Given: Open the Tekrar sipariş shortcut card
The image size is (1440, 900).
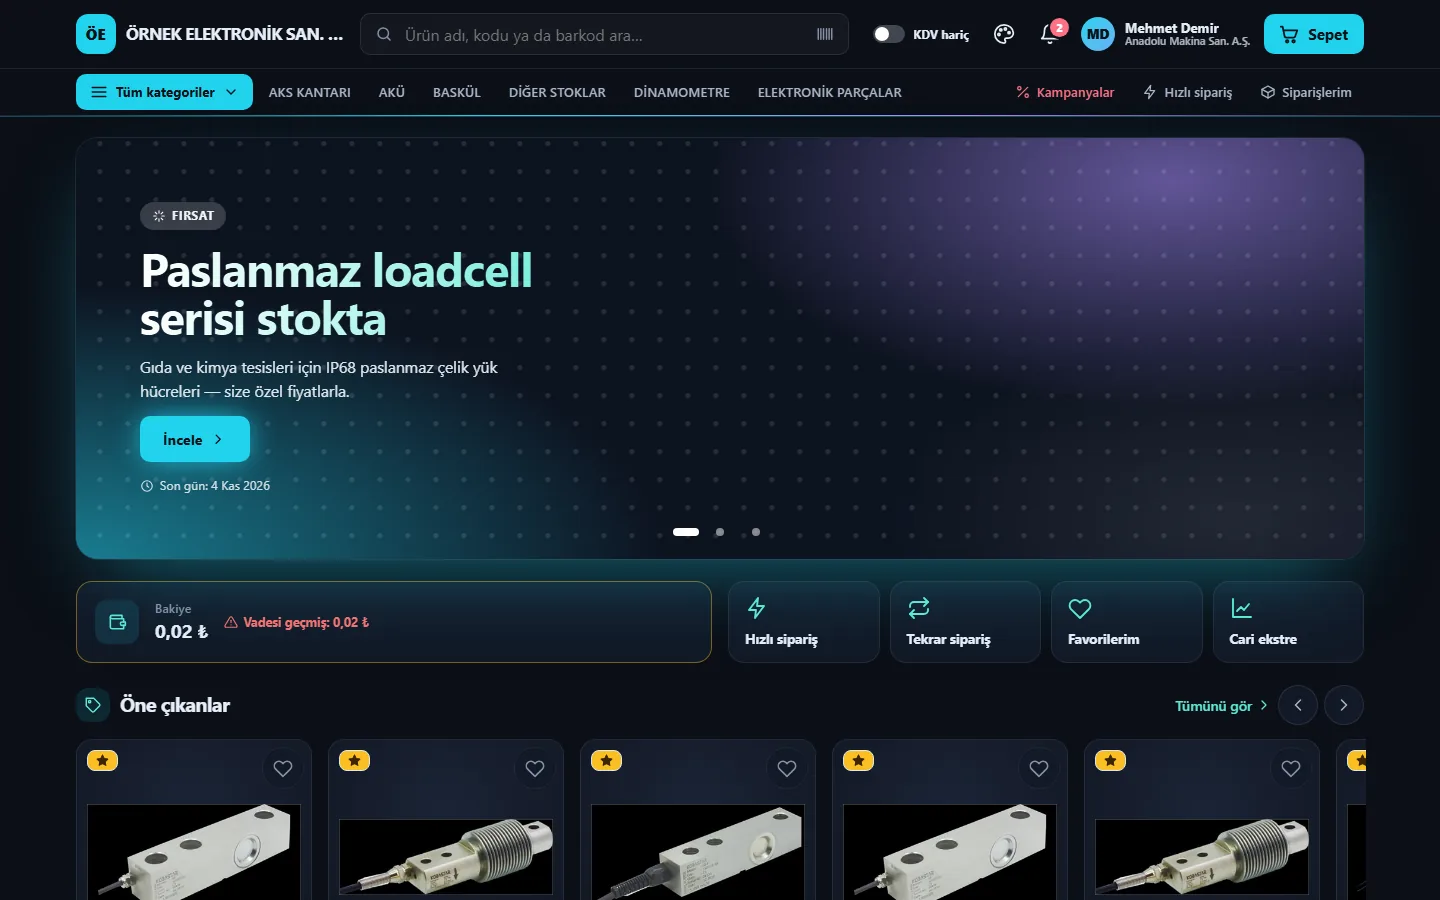Looking at the screenshot, I should coord(965,622).
